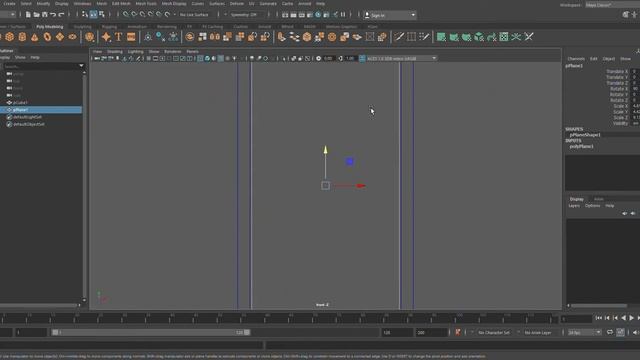Click the Open Scene folder icon

point(36,15)
